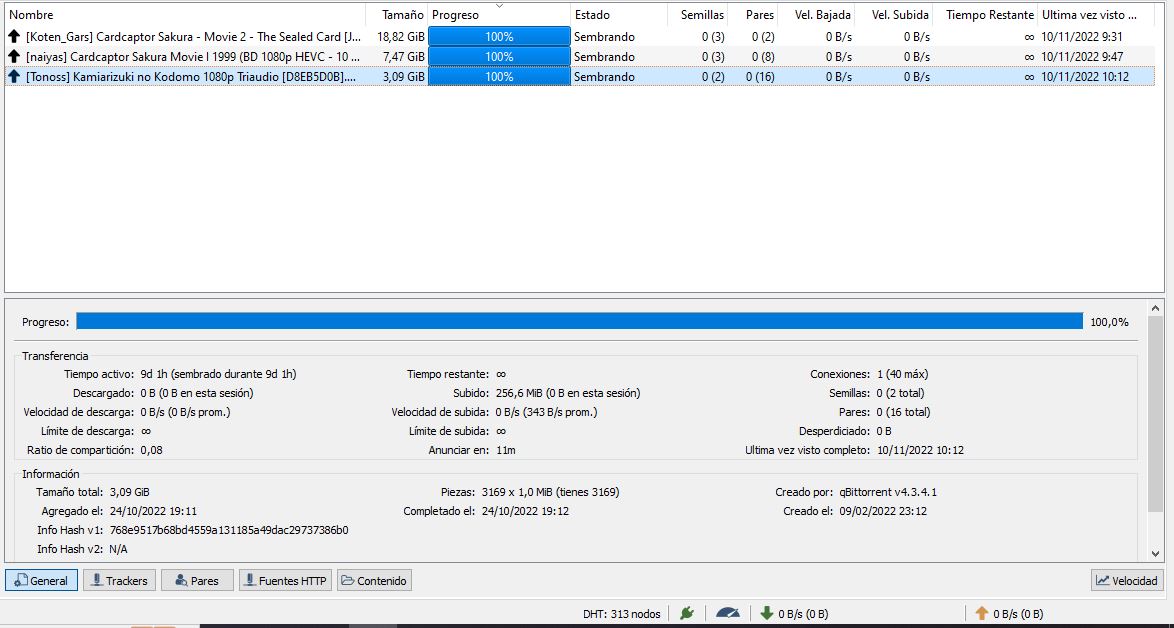The image size is (1174, 628).
Task: Click 10/11/2022 9:31 last seen cell
Action: (x=1082, y=36)
